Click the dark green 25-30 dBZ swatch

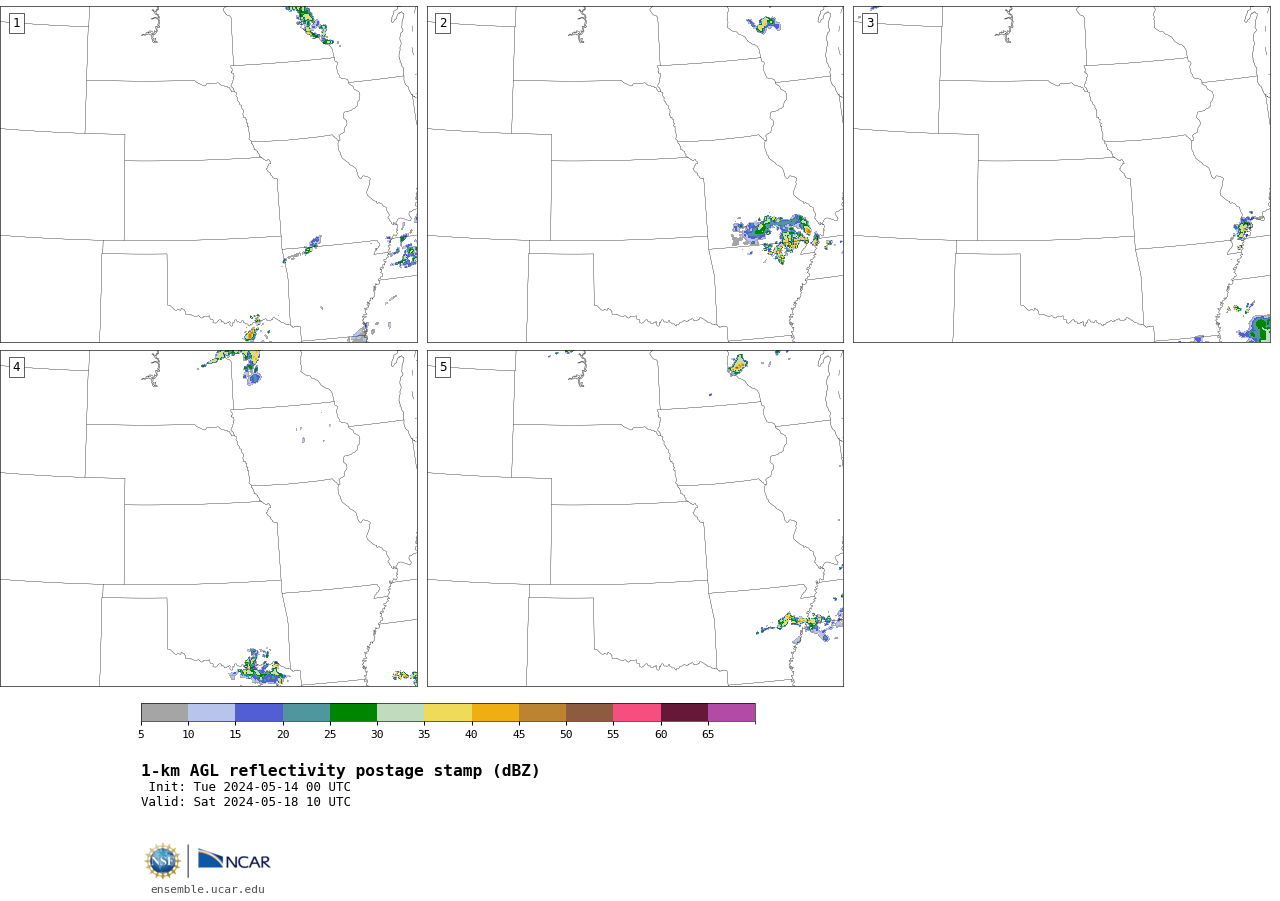(x=353, y=713)
